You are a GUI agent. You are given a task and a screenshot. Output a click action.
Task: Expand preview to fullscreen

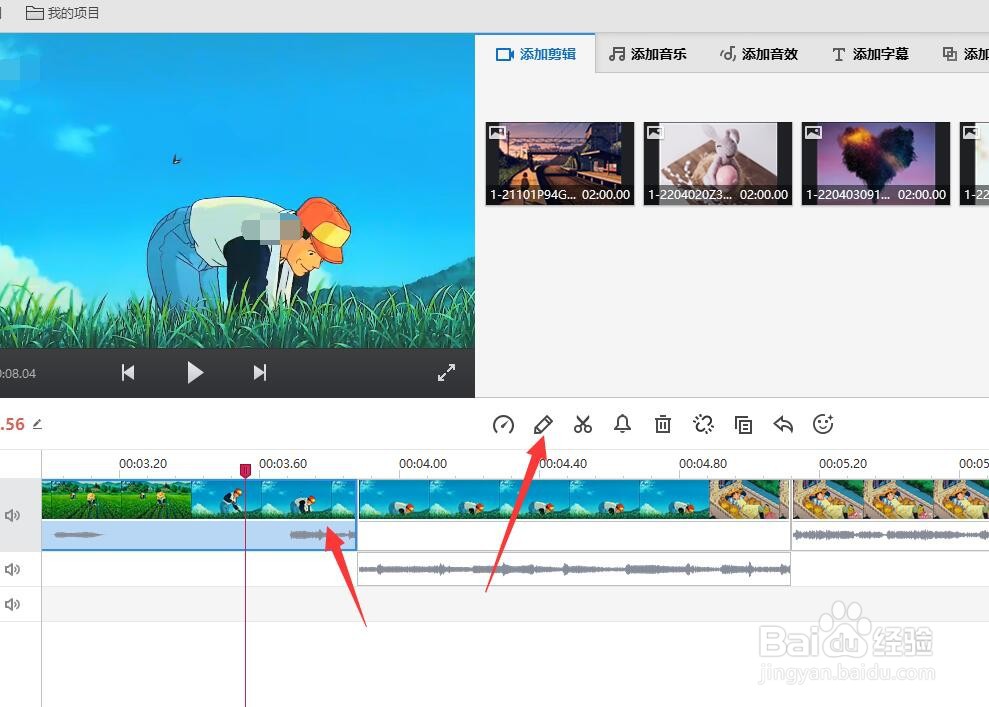click(447, 373)
